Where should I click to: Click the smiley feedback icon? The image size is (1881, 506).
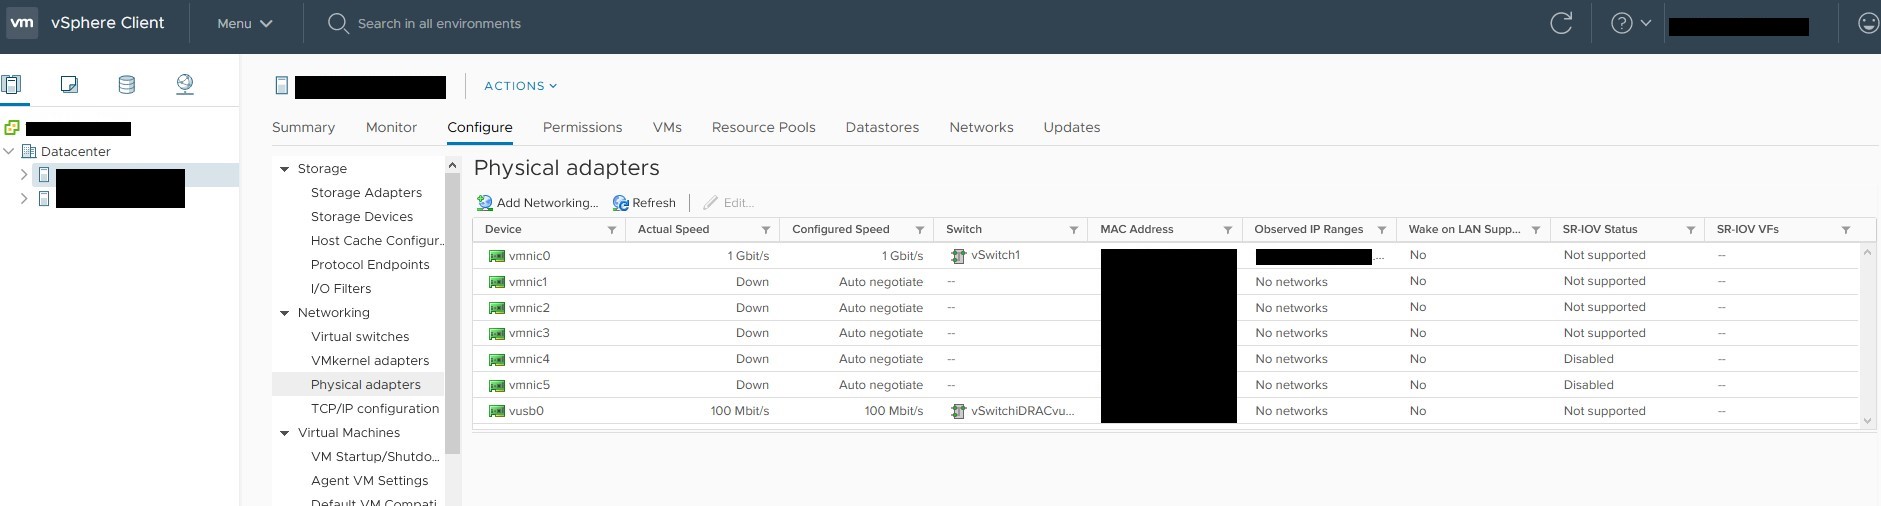pyautogui.click(x=1868, y=23)
